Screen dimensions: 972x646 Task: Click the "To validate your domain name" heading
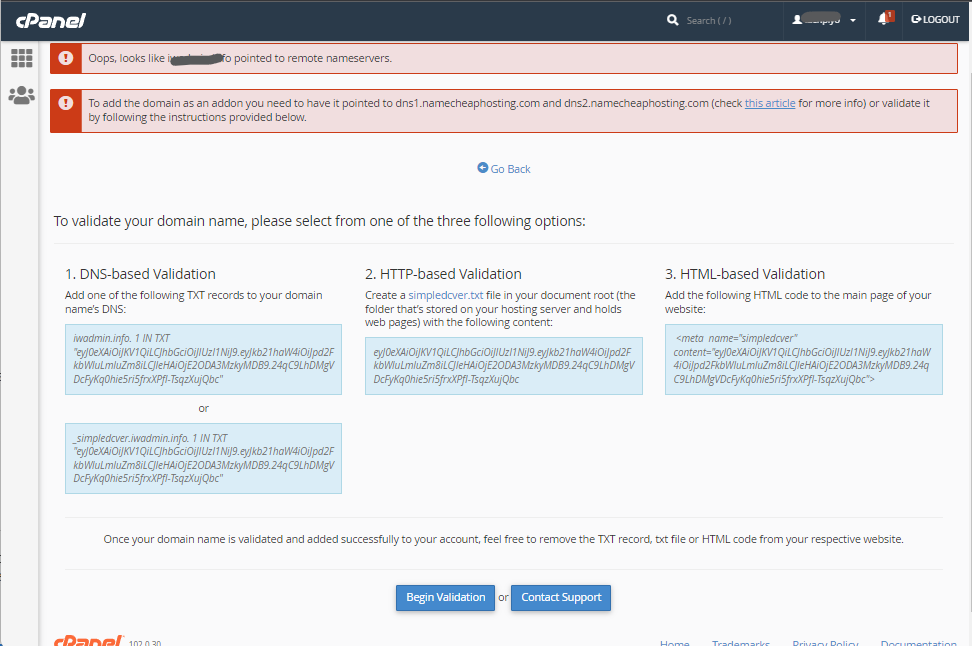click(319, 221)
